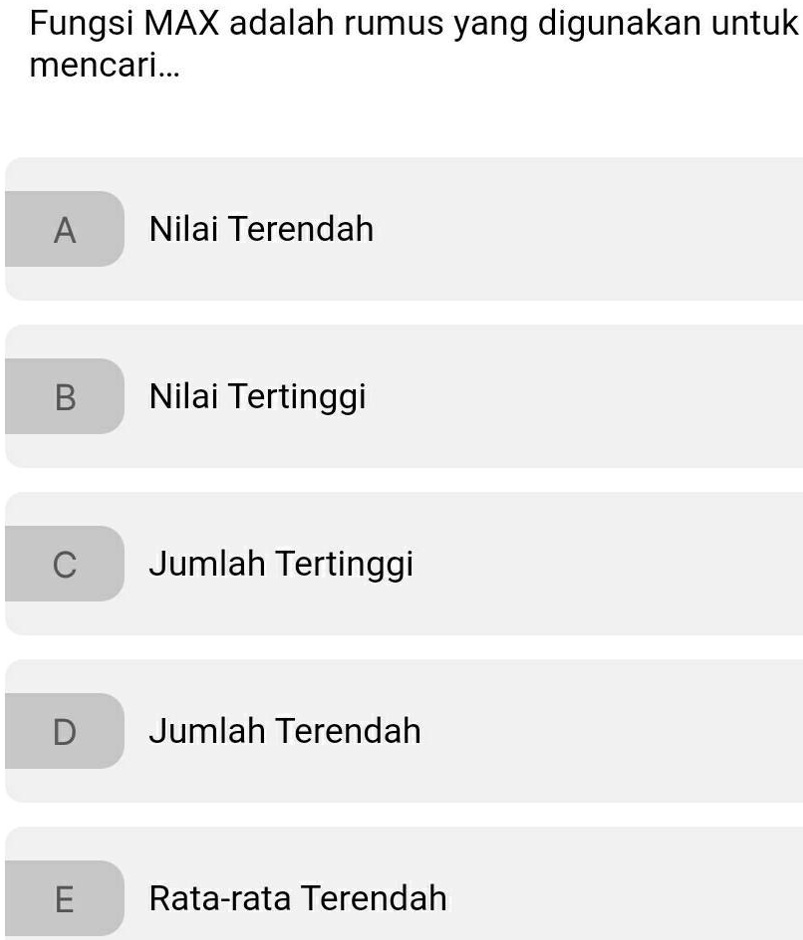Image resolution: width=803 pixels, height=940 pixels.
Task: Select the third answer row
Action: click(400, 563)
